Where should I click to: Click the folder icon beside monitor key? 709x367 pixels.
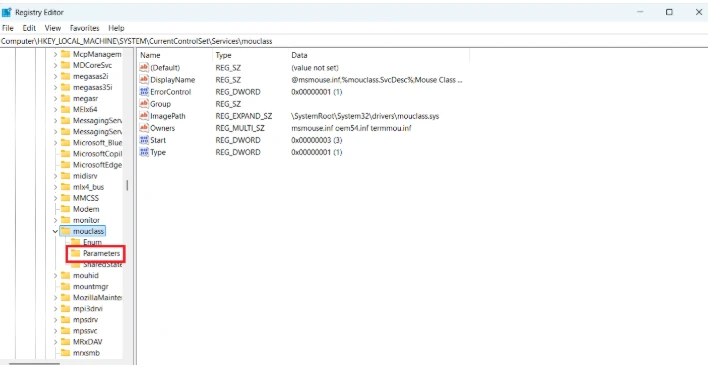tap(66, 220)
